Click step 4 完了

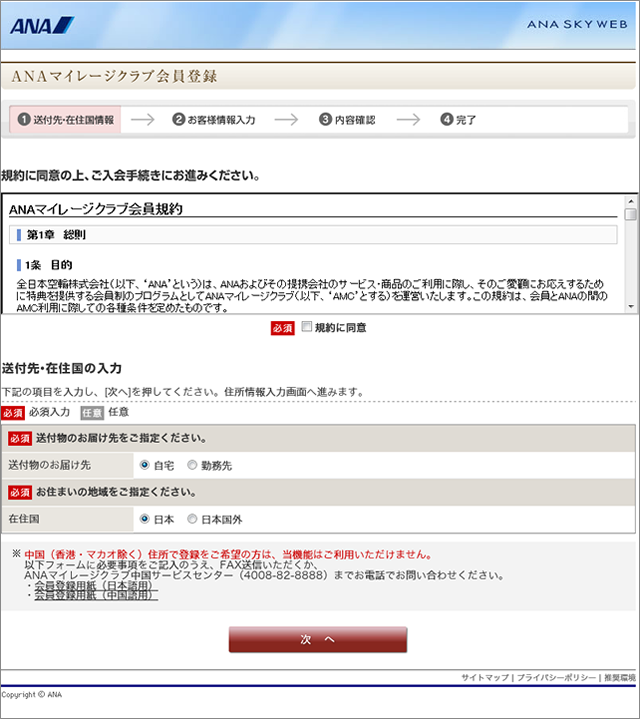pyautogui.click(x=458, y=120)
